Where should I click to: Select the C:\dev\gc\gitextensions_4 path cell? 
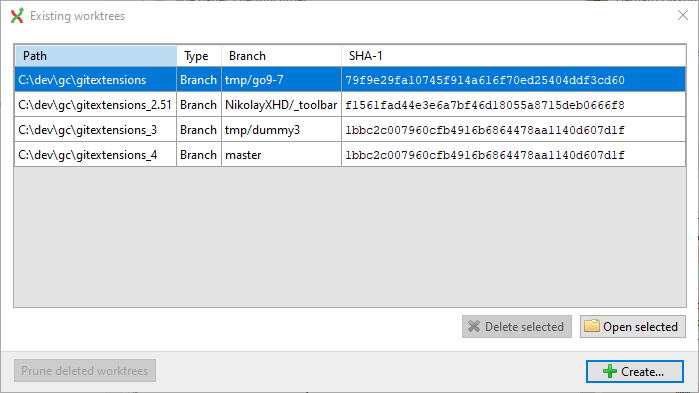tap(96, 155)
